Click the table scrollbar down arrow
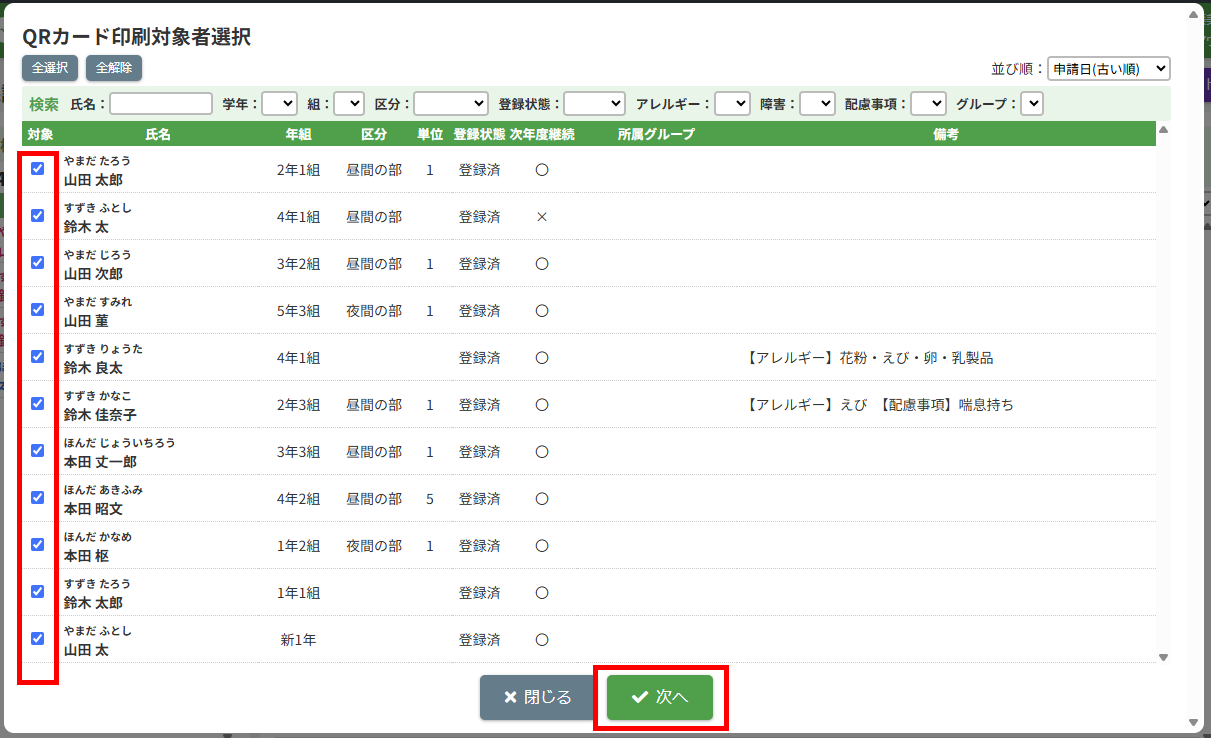This screenshot has height=738, width=1211. click(x=1163, y=657)
